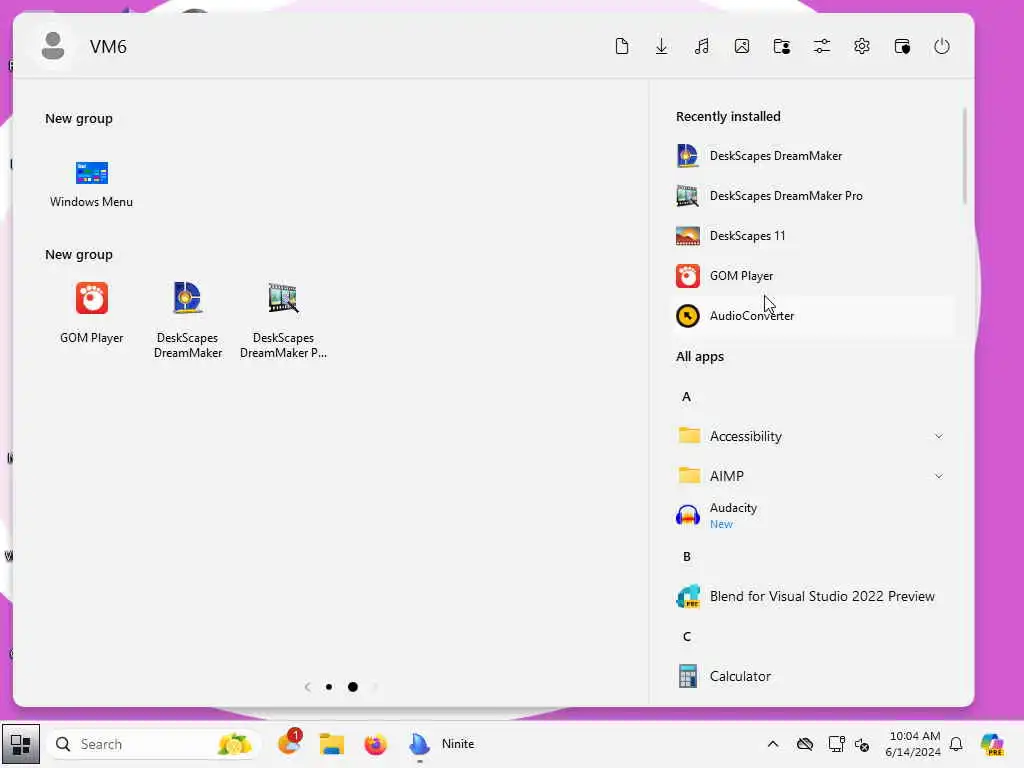Open the Documents folder icon in header
The height and width of the screenshot is (768, 1024).
[622, 46]
